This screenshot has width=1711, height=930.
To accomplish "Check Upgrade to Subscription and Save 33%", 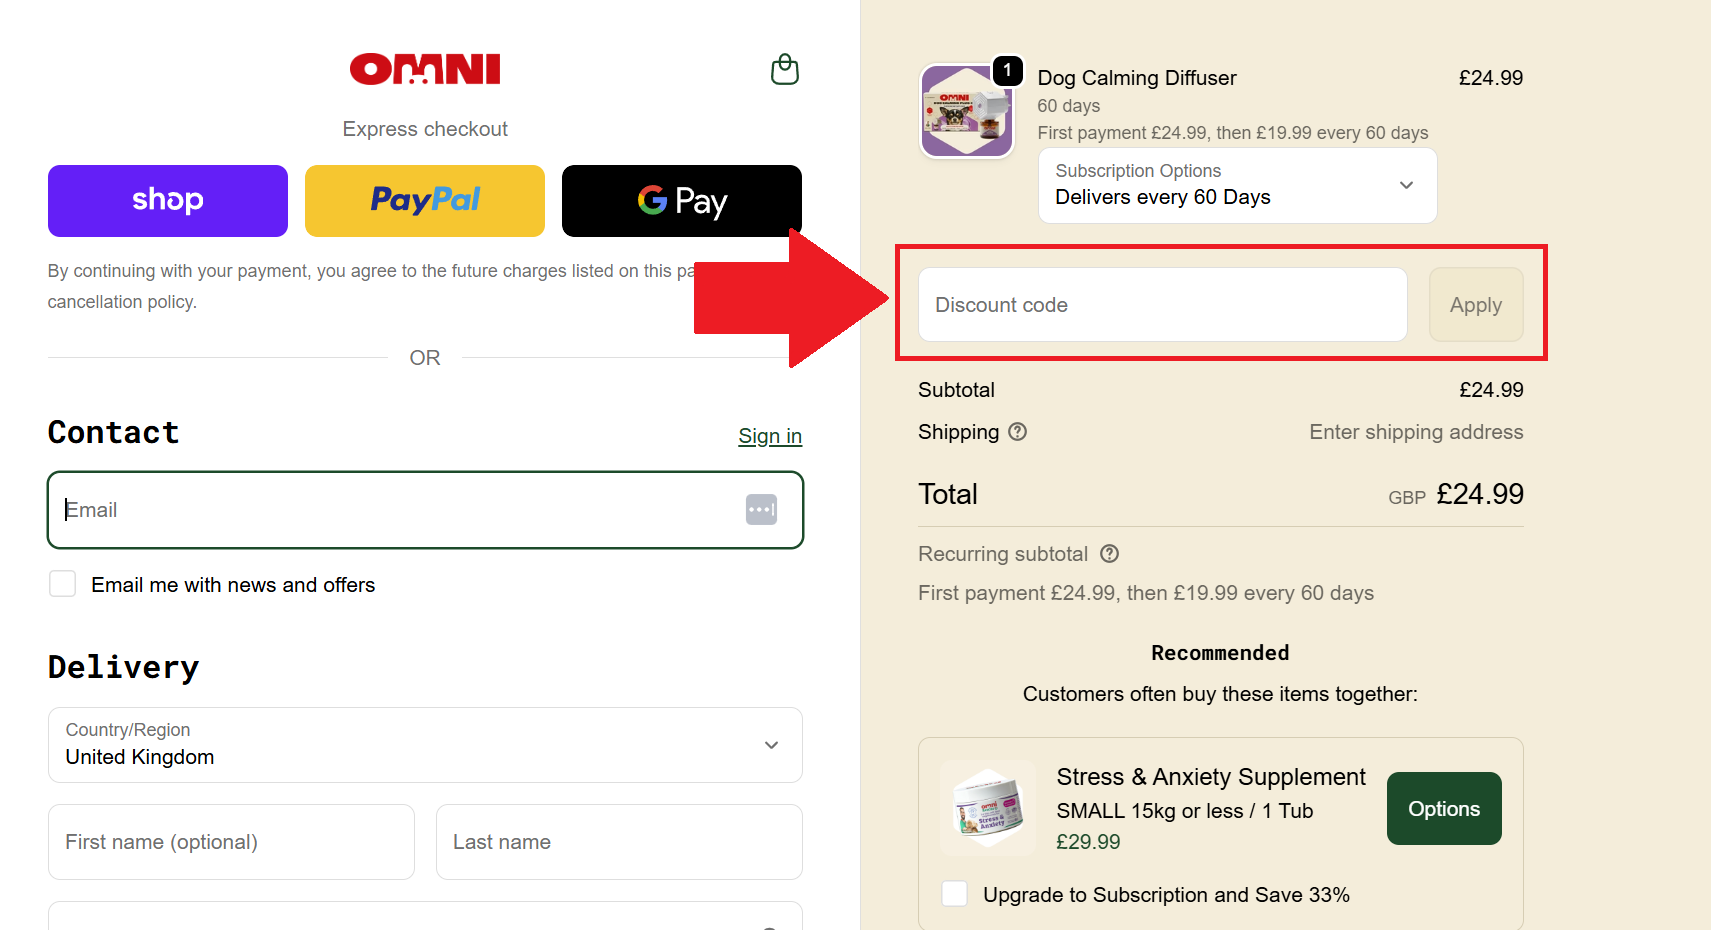I will point(953,893).
